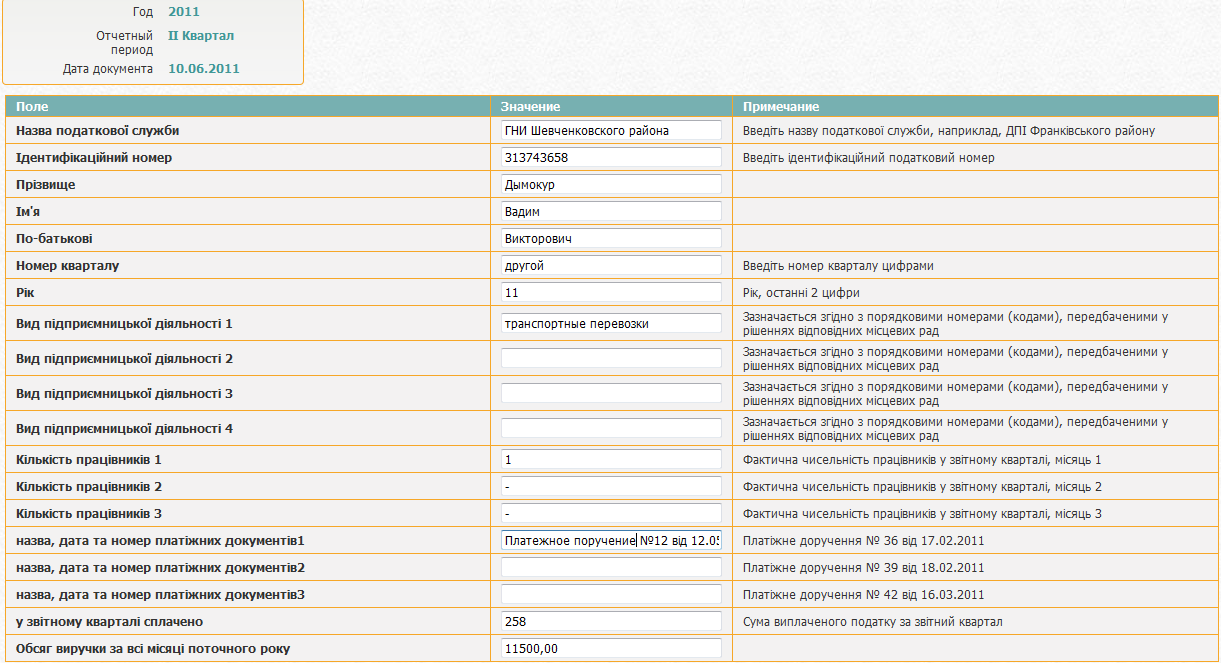Viewport: 1221px width, 663px height.
Task: Click the Кількість працівників 3 input
Action: click(611, 513)
